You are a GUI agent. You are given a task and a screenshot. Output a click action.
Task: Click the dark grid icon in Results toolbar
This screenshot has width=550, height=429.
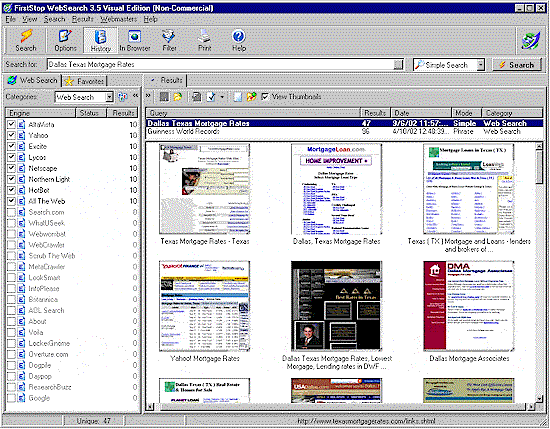pyautogui.click(x=164, y=96)
